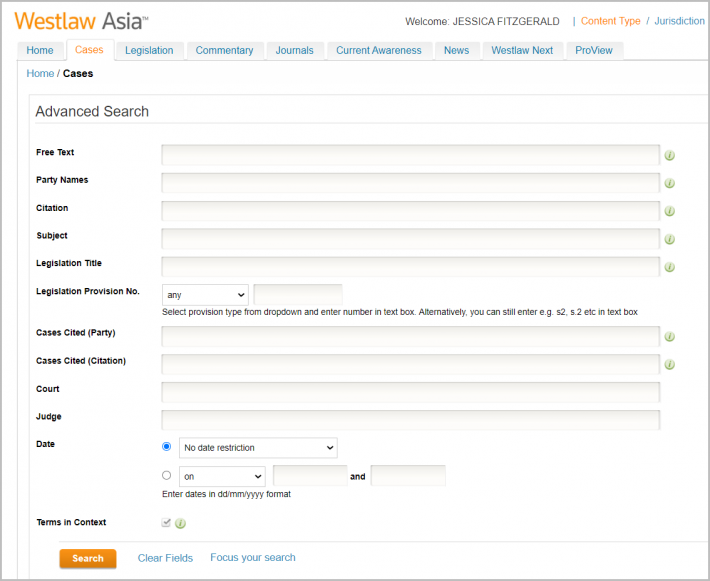The image size is (710, 581).
Task: Open the 'on' date operator dropdown
Action: (x=222, y=476)
